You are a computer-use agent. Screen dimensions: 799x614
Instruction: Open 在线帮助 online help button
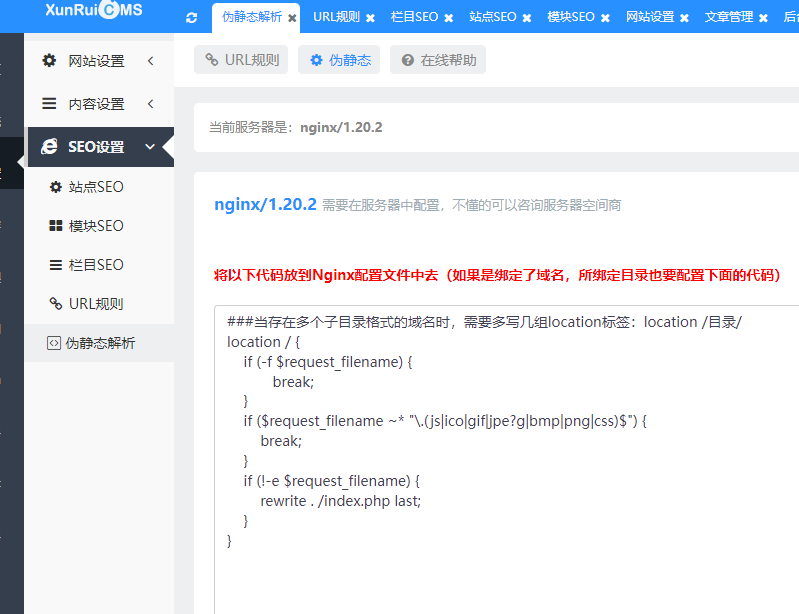(438, 60)
